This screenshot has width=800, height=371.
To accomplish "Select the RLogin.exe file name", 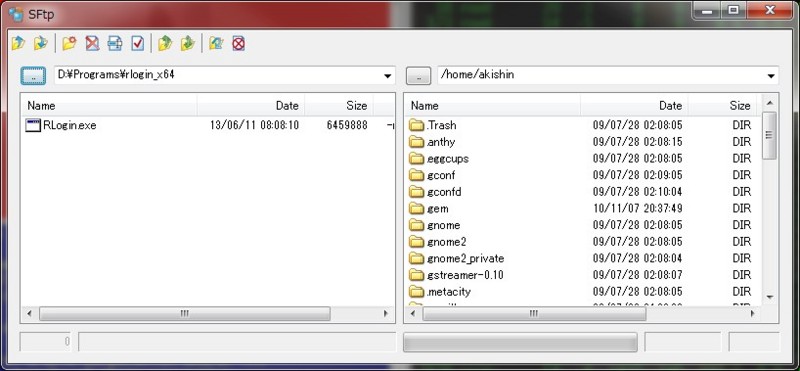I will pos(70,125).
